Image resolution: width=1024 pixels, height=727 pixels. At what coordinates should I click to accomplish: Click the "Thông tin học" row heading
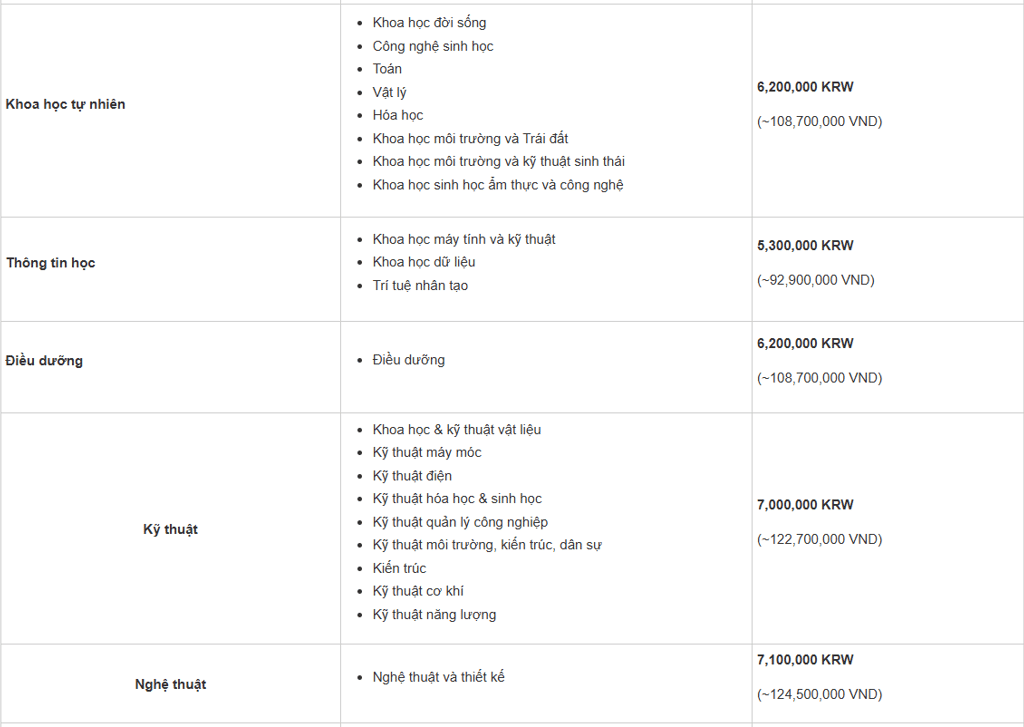[x=51, y=263]
